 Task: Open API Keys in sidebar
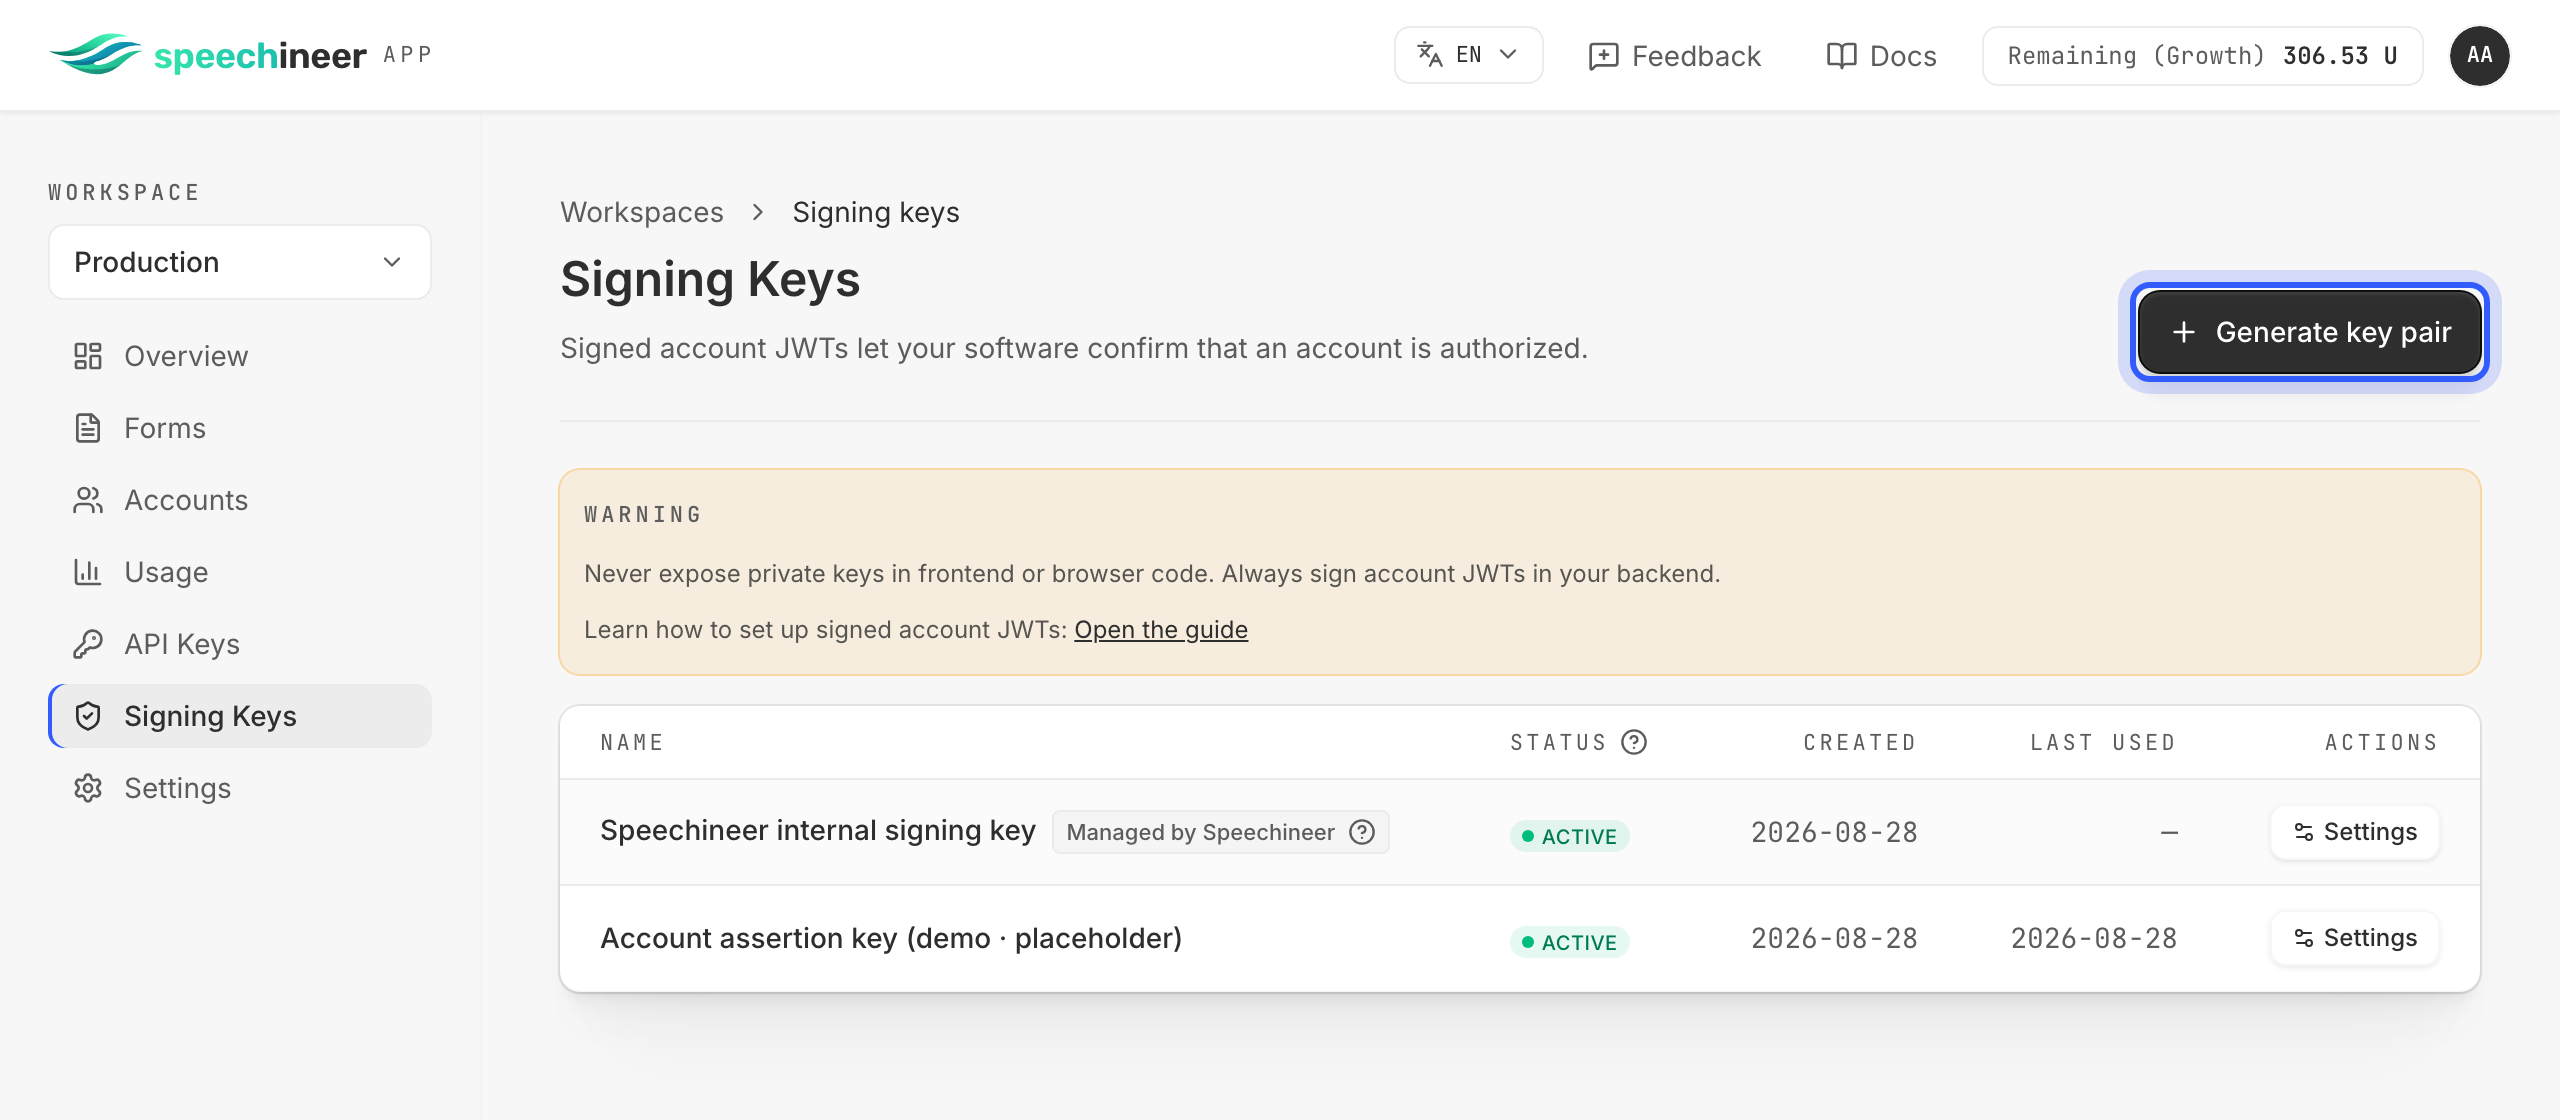coord(240,644)
